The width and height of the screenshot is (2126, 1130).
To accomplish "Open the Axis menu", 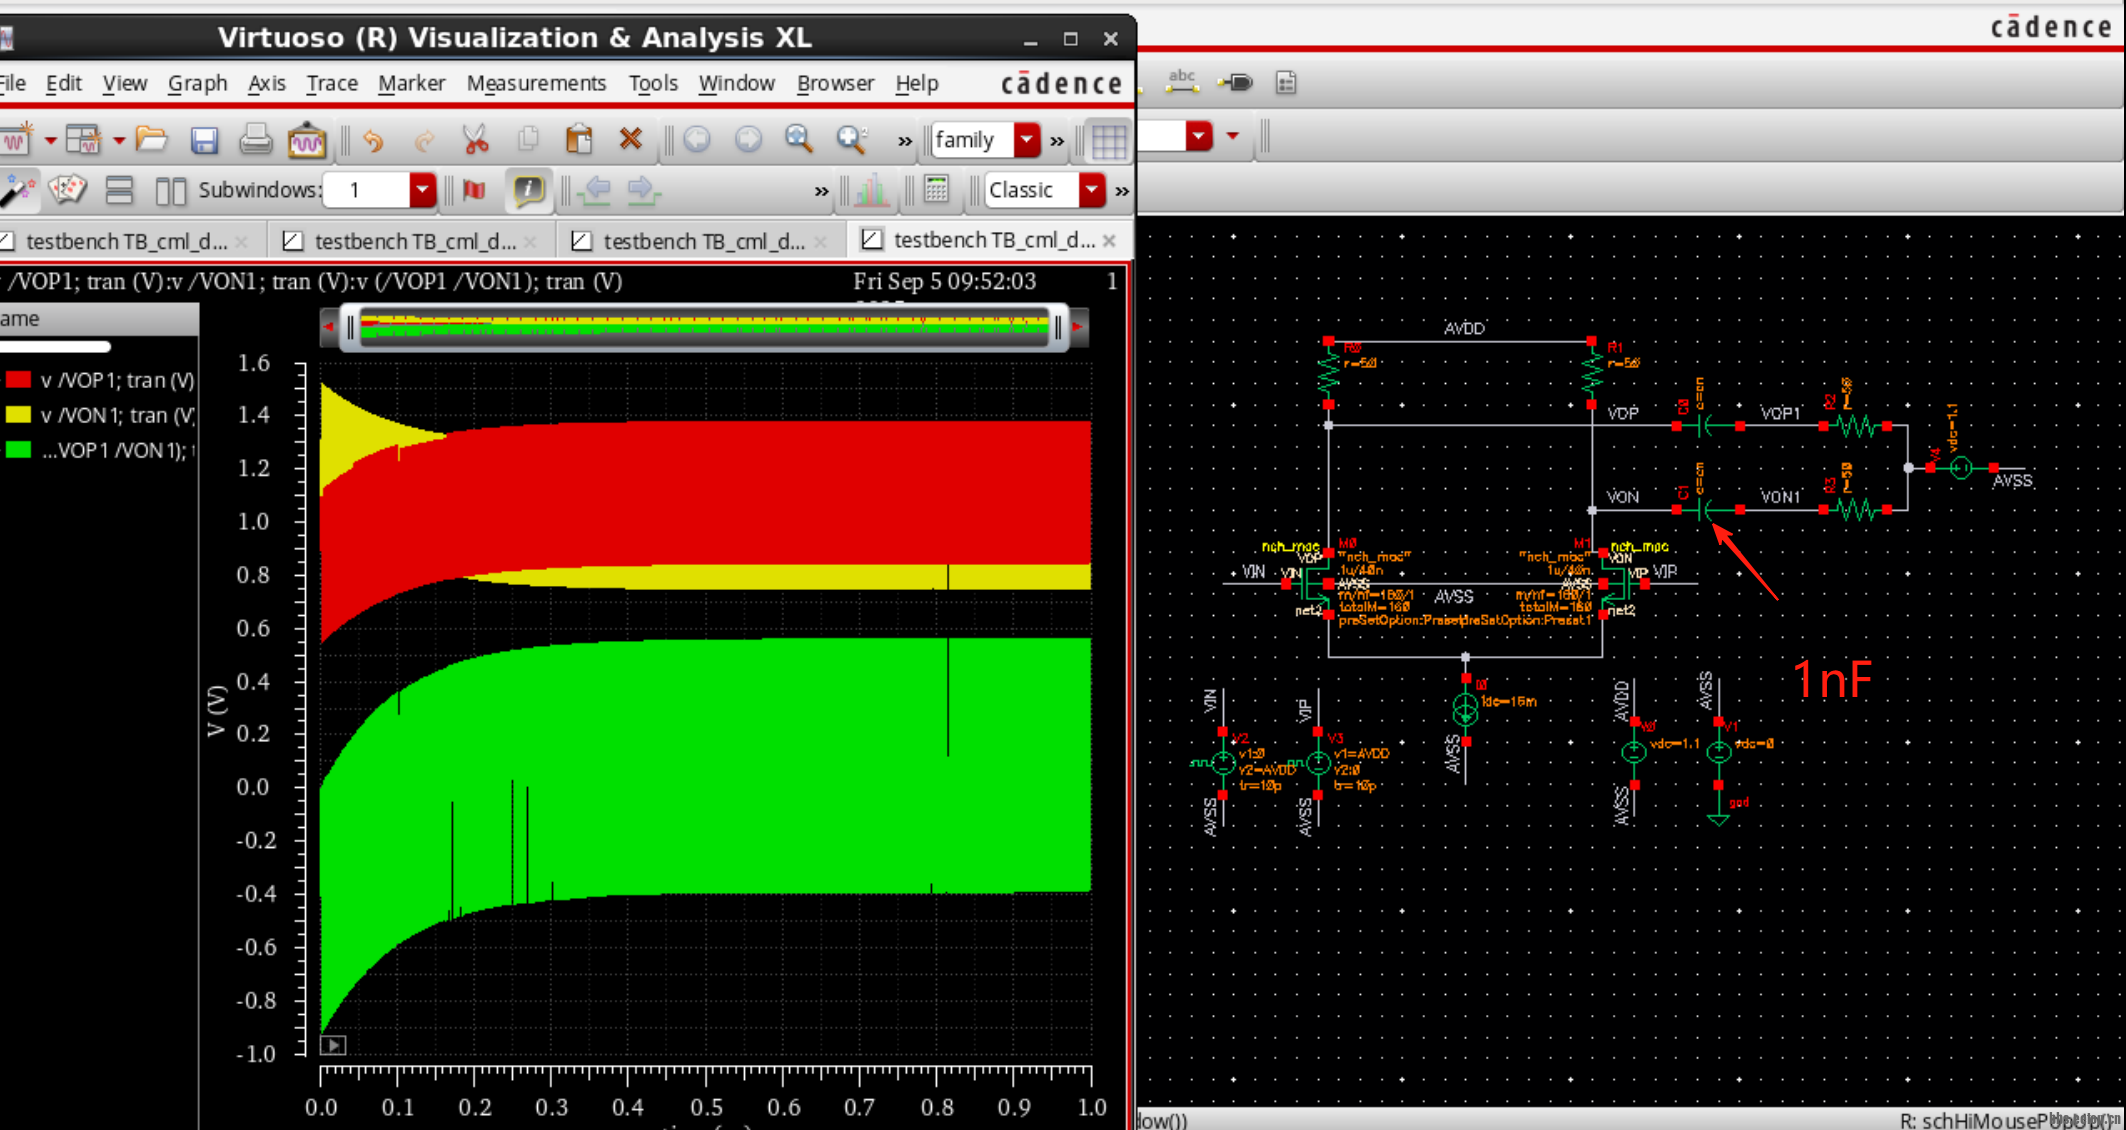I will tap(266, 83).
